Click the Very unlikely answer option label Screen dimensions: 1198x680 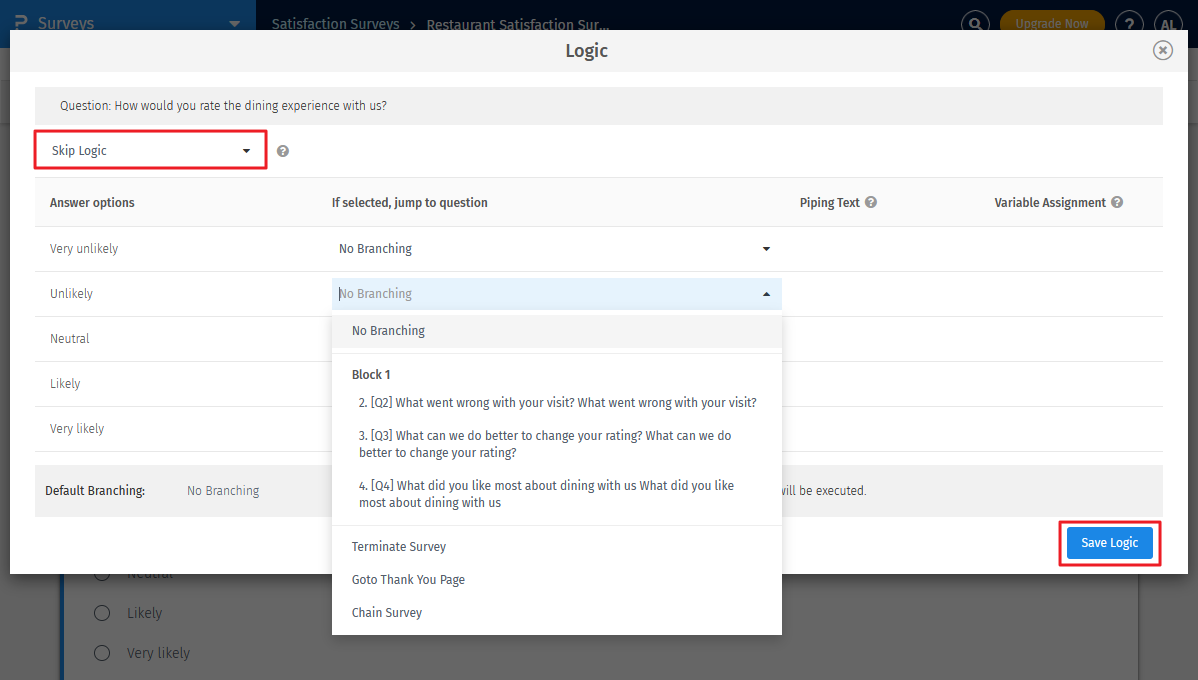[84, 249]
